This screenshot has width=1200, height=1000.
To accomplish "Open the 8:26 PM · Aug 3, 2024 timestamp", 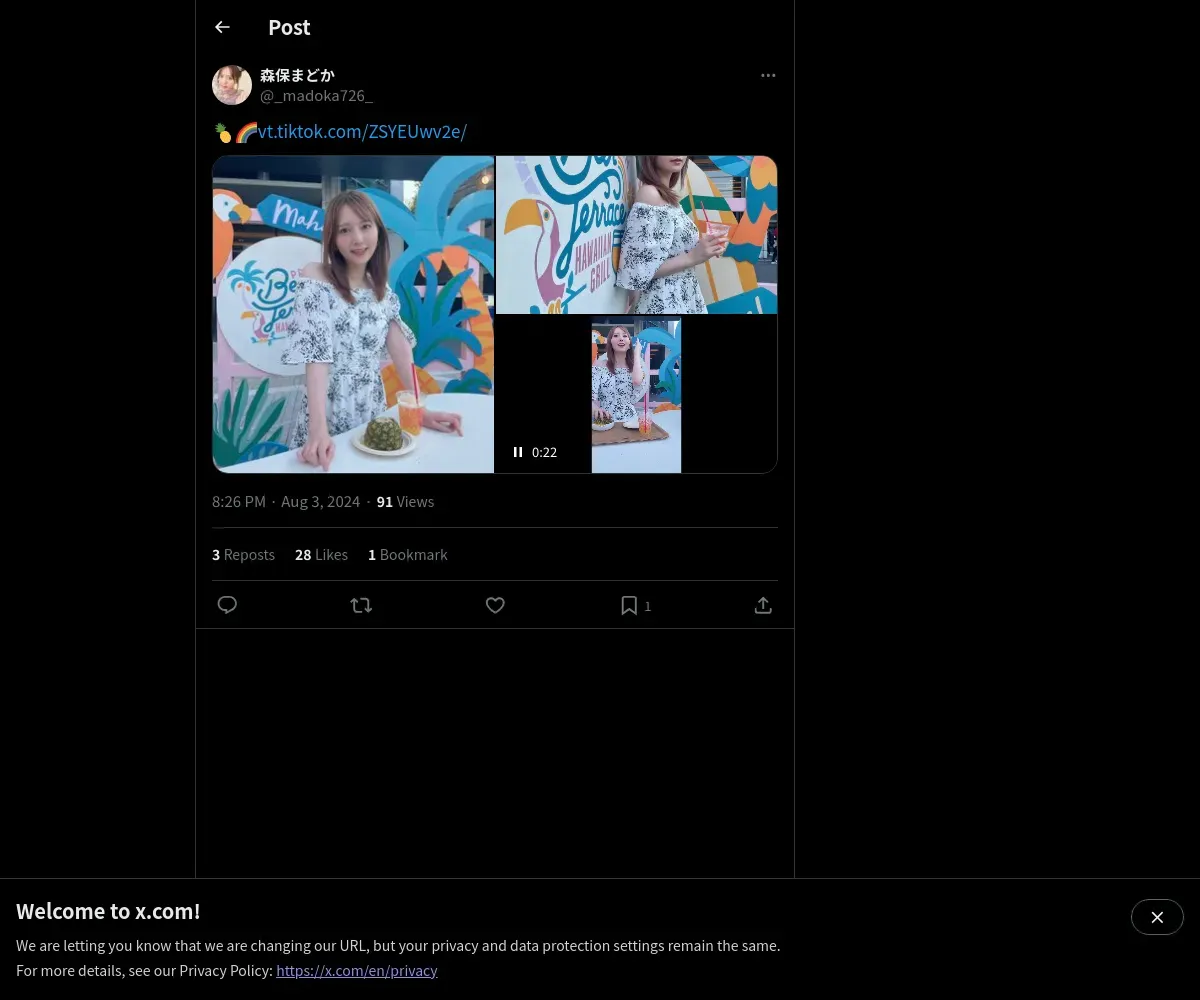I will 286,501.
